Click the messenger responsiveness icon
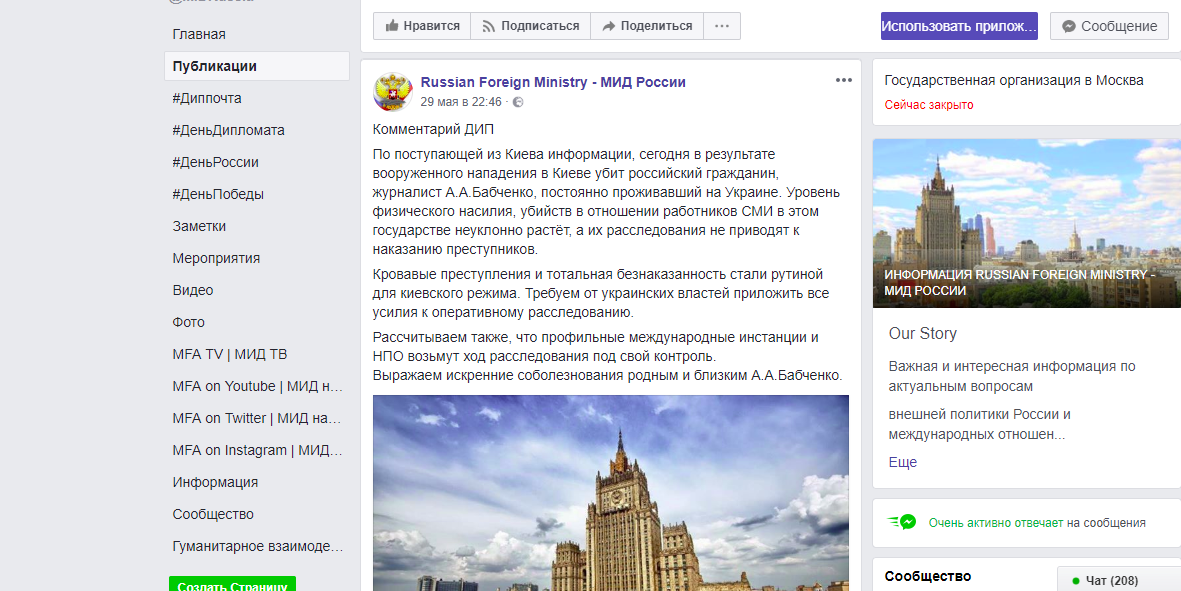The width and height of the screenshot is (1181, 591). (x=902, y=522)
